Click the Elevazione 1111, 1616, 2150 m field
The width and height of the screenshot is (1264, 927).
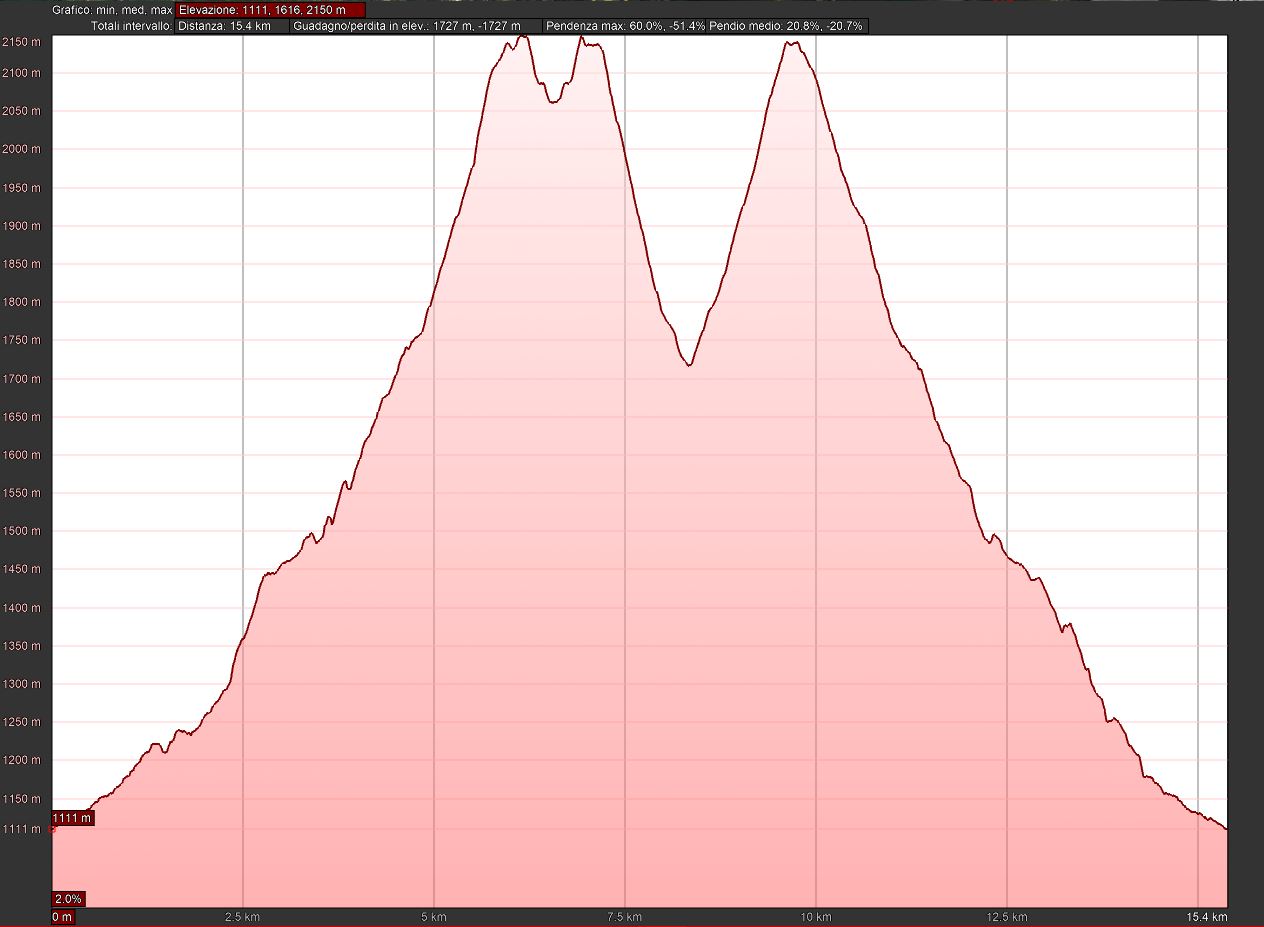click(x=270, y=9)
